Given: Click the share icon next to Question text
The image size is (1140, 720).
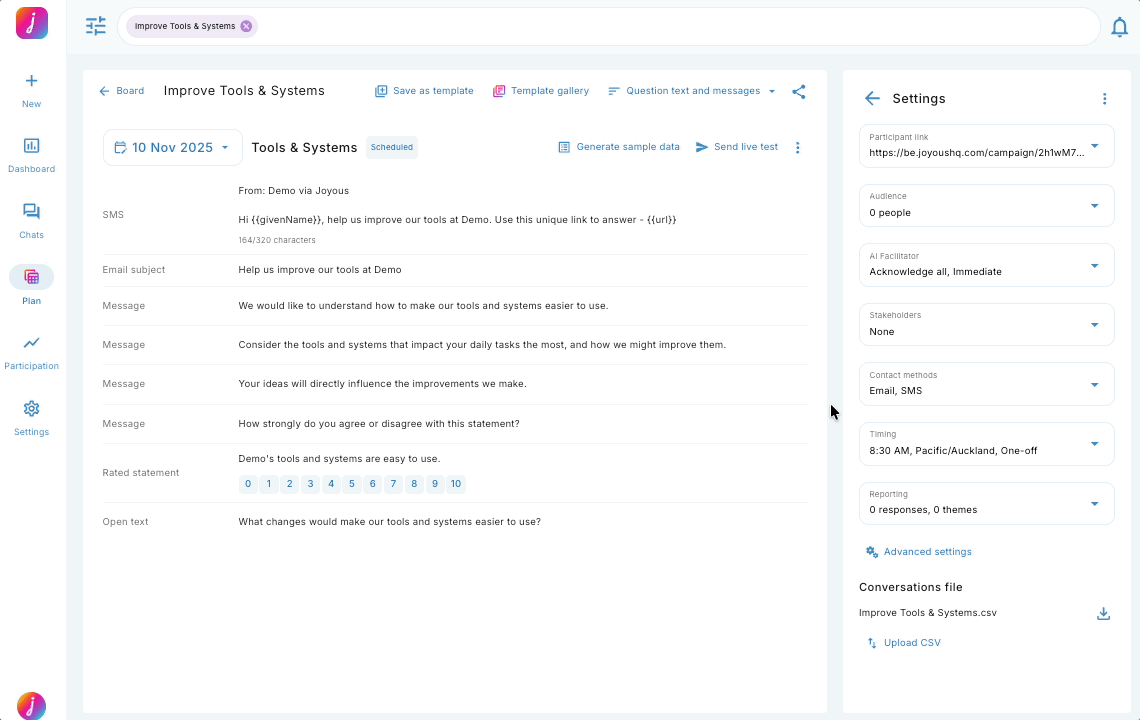Looking at the screenshot, I should pyautogui.click(x=798, y=91).
